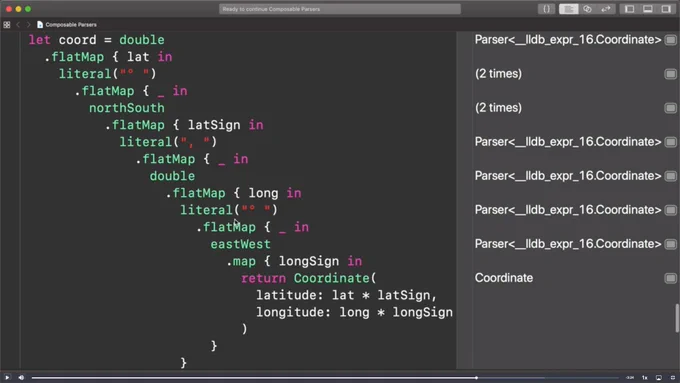The image size is (680, 383).
Task: Mute the video volume
Action: click(x=21, y=378)
